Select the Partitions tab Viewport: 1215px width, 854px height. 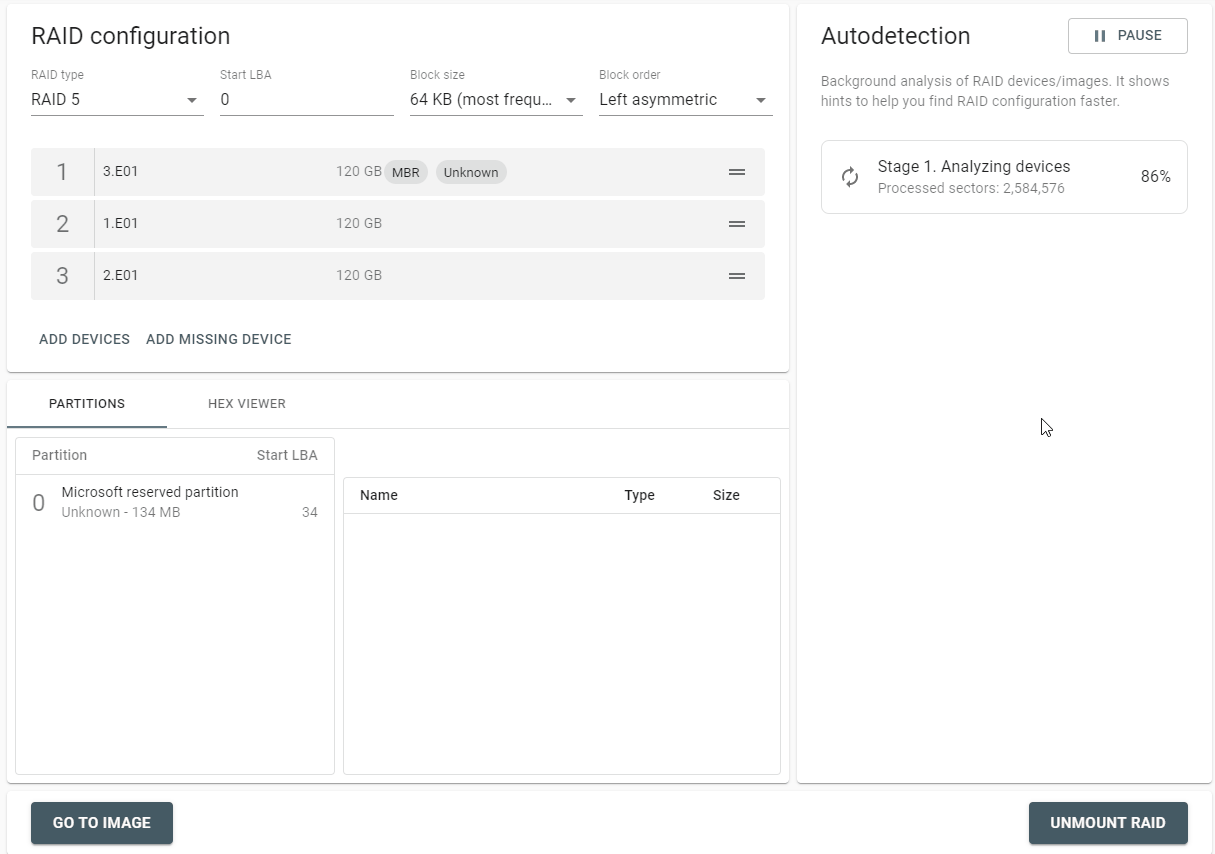87,404
